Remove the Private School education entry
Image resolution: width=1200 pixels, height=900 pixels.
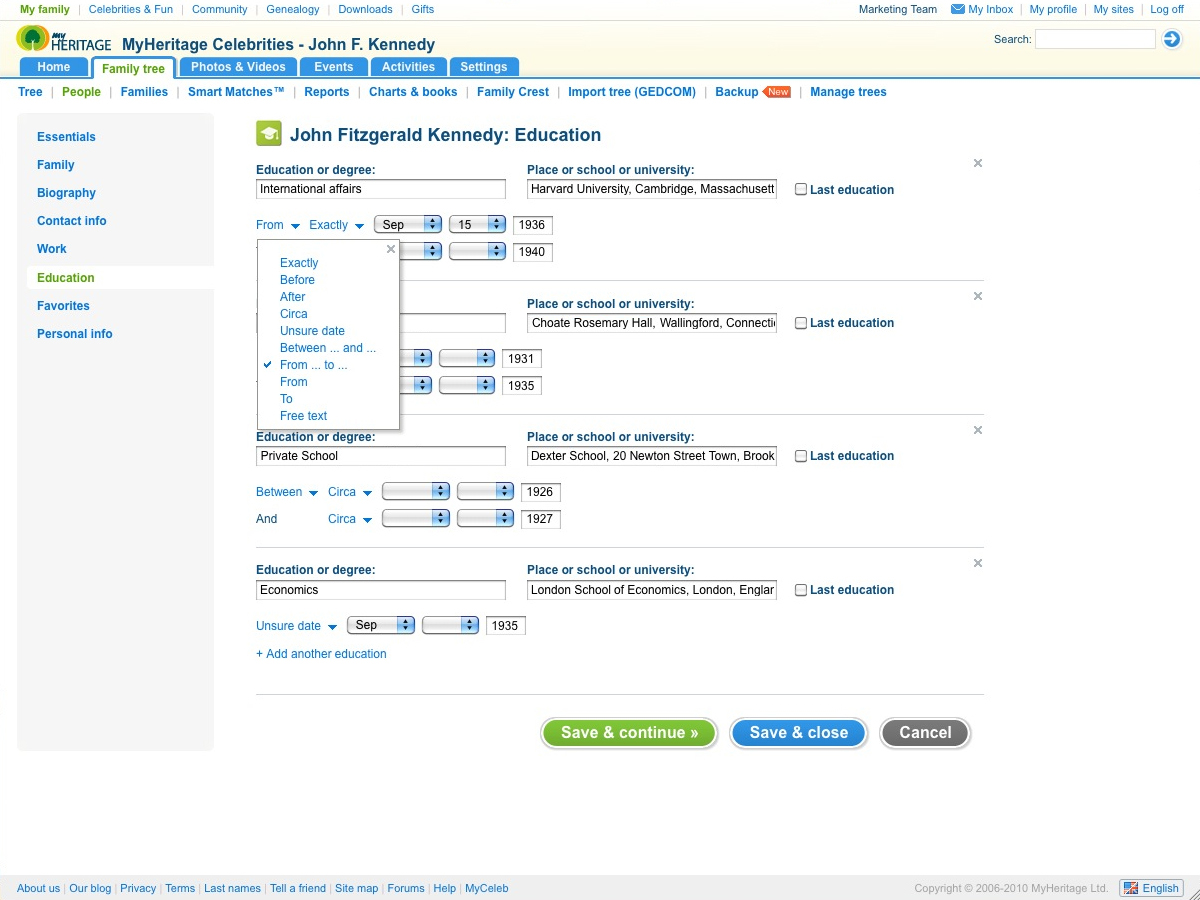coord(978,430)
